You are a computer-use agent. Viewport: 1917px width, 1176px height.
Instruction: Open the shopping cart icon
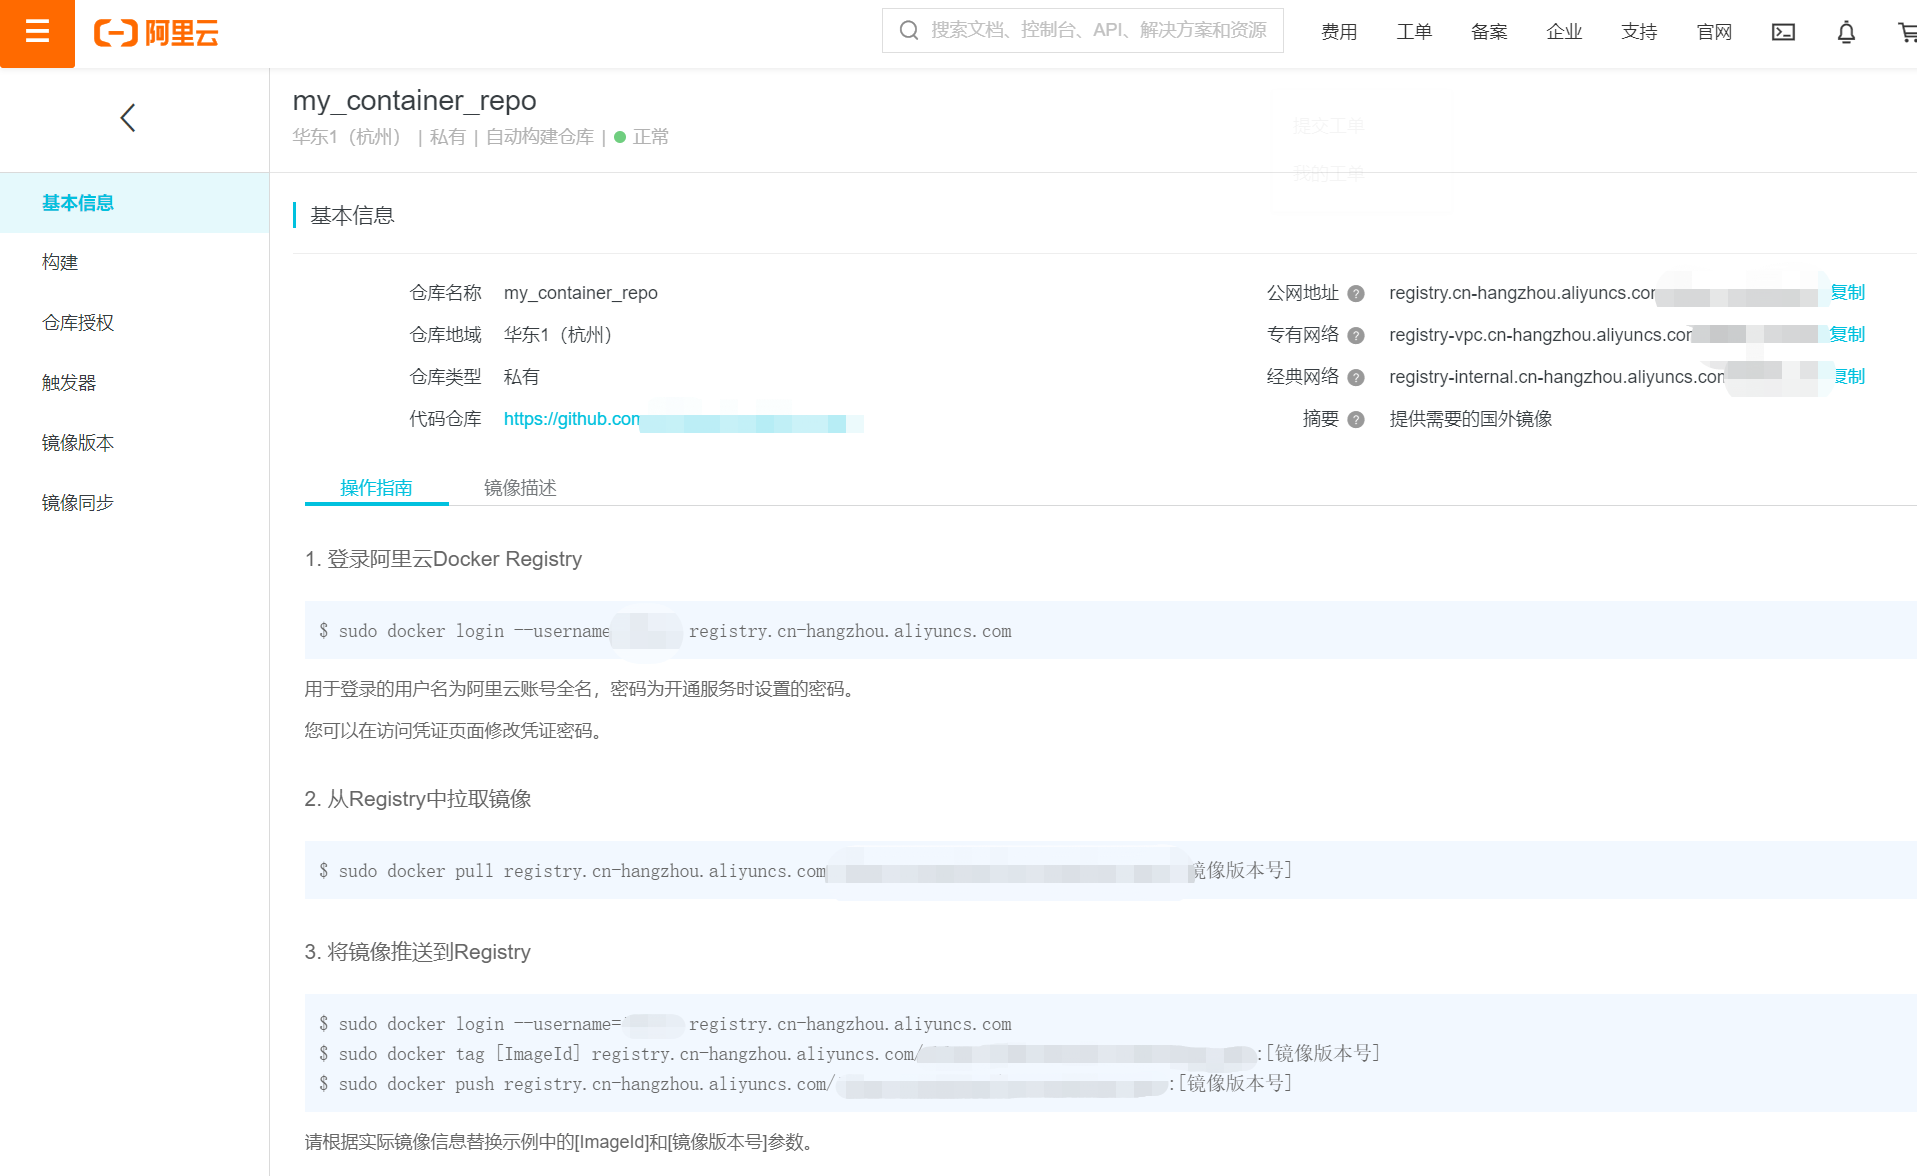pyautogui.click(x=1907, y=32)
